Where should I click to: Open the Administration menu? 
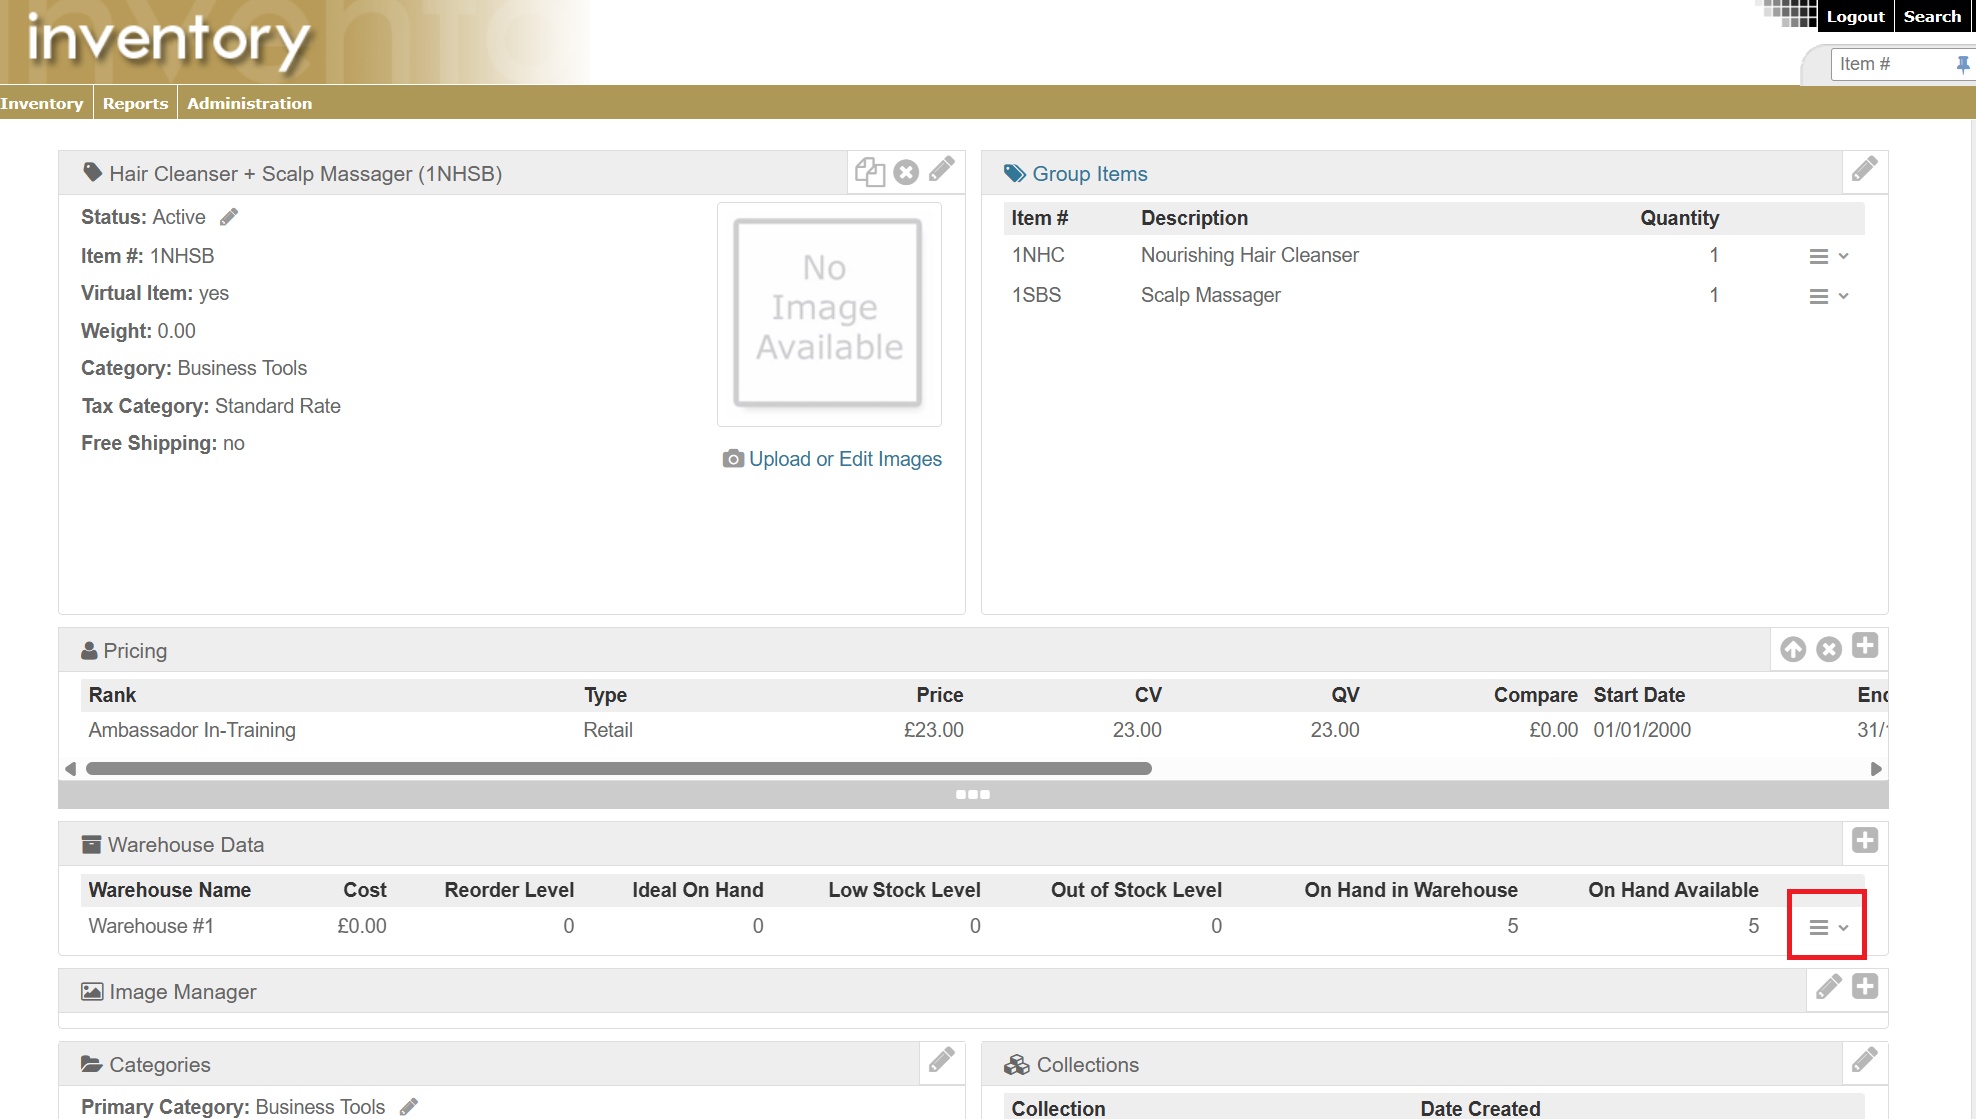coord(249,103)
